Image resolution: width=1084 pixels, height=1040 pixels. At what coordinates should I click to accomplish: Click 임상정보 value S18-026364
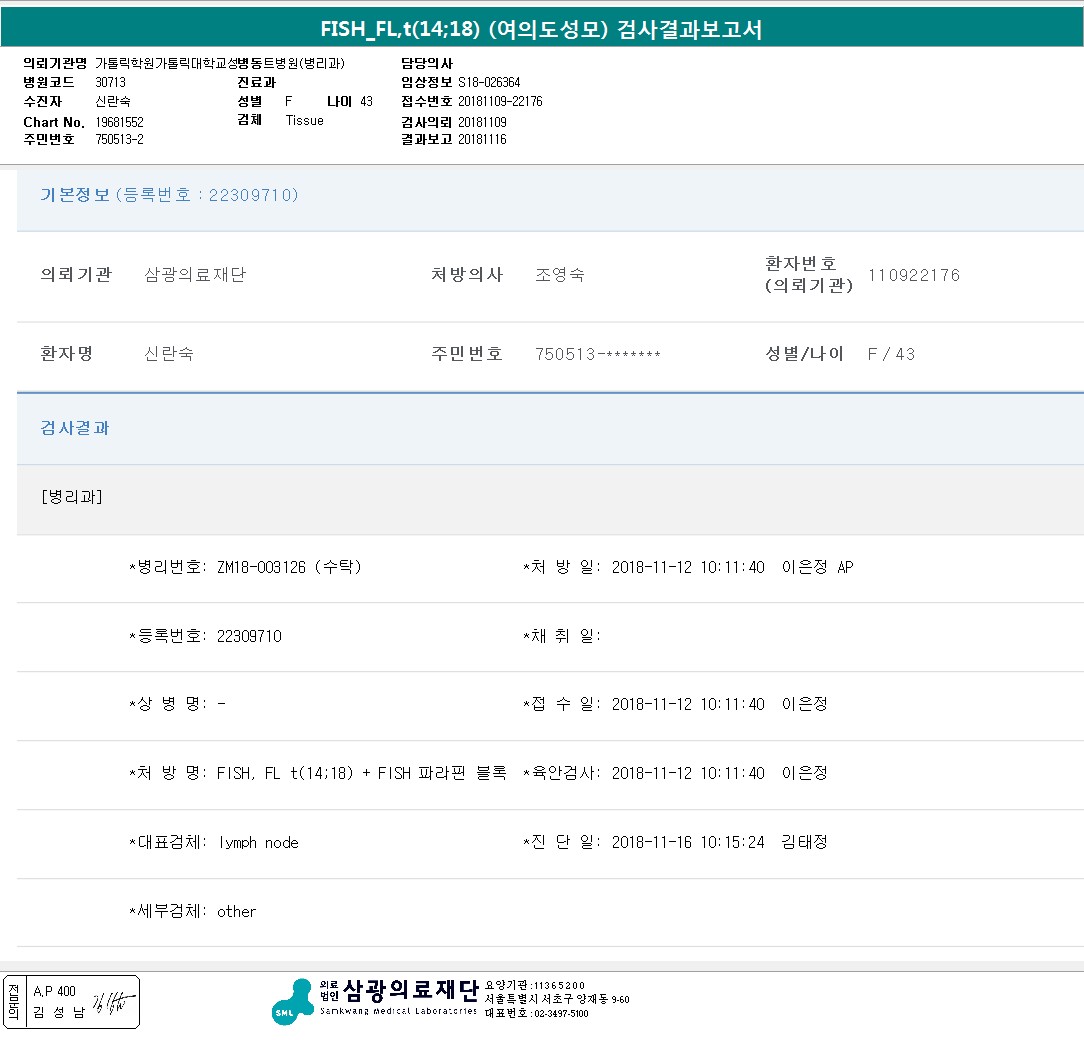click(489, 82)
